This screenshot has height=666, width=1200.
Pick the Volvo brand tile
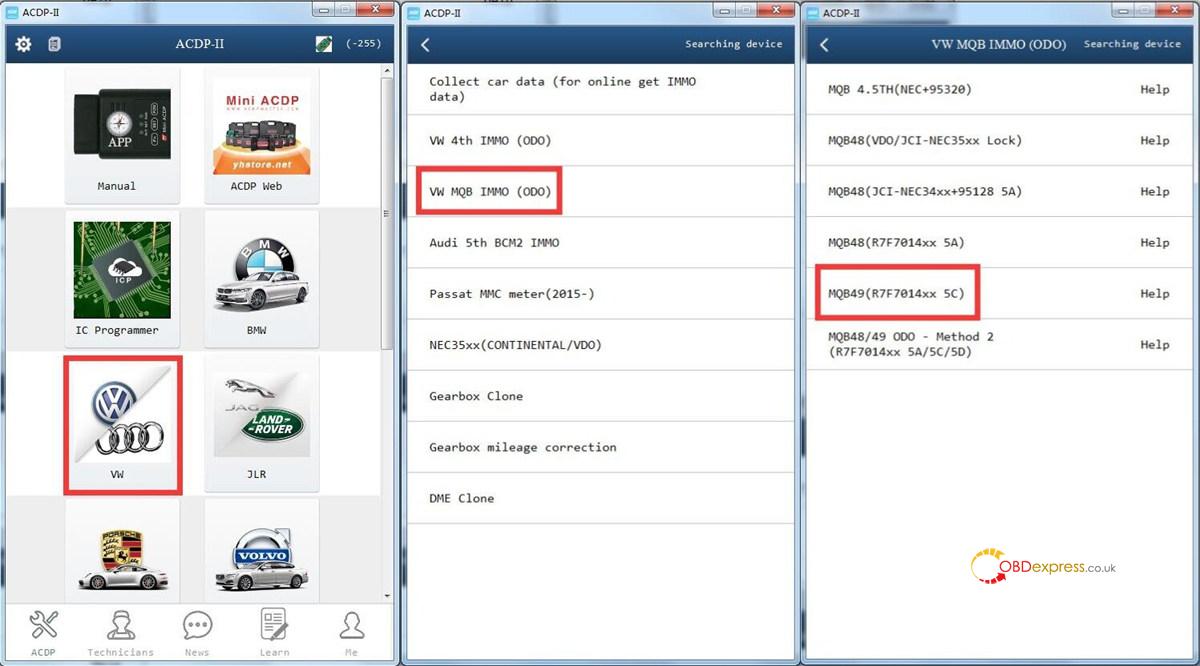261,550
